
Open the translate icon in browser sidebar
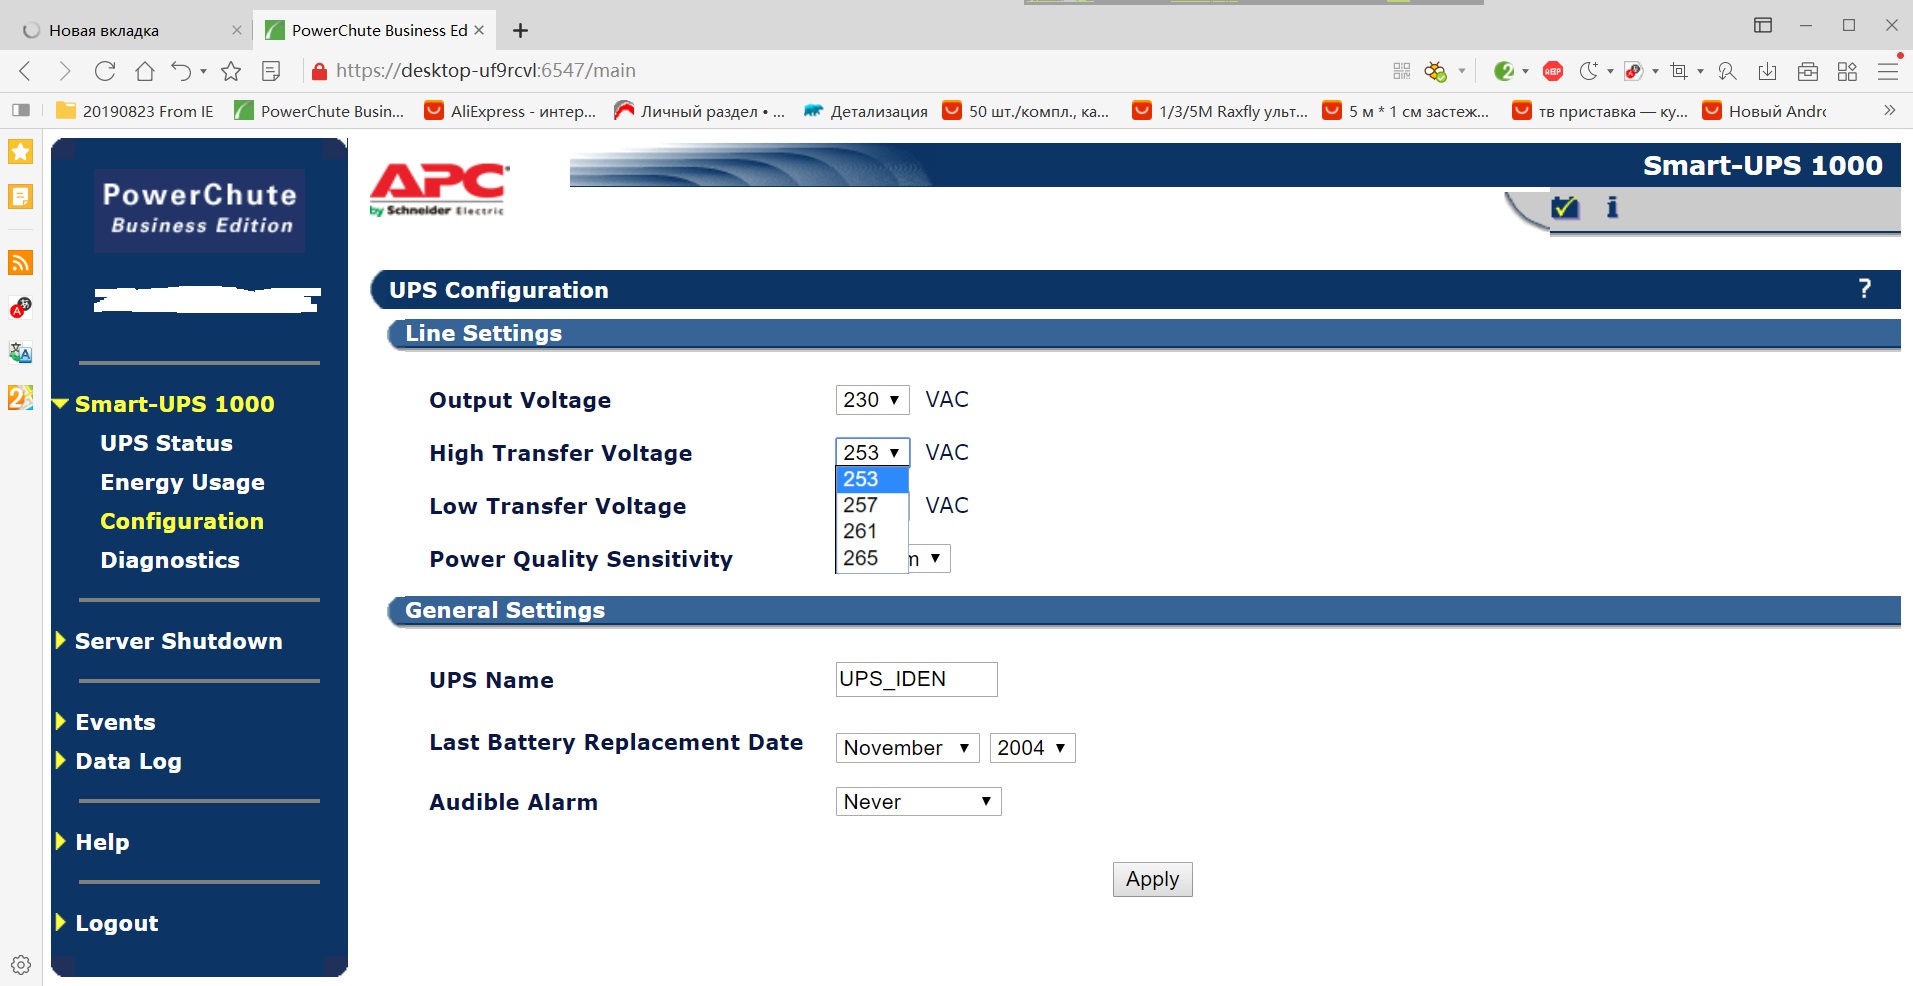(x=21, y=353)
